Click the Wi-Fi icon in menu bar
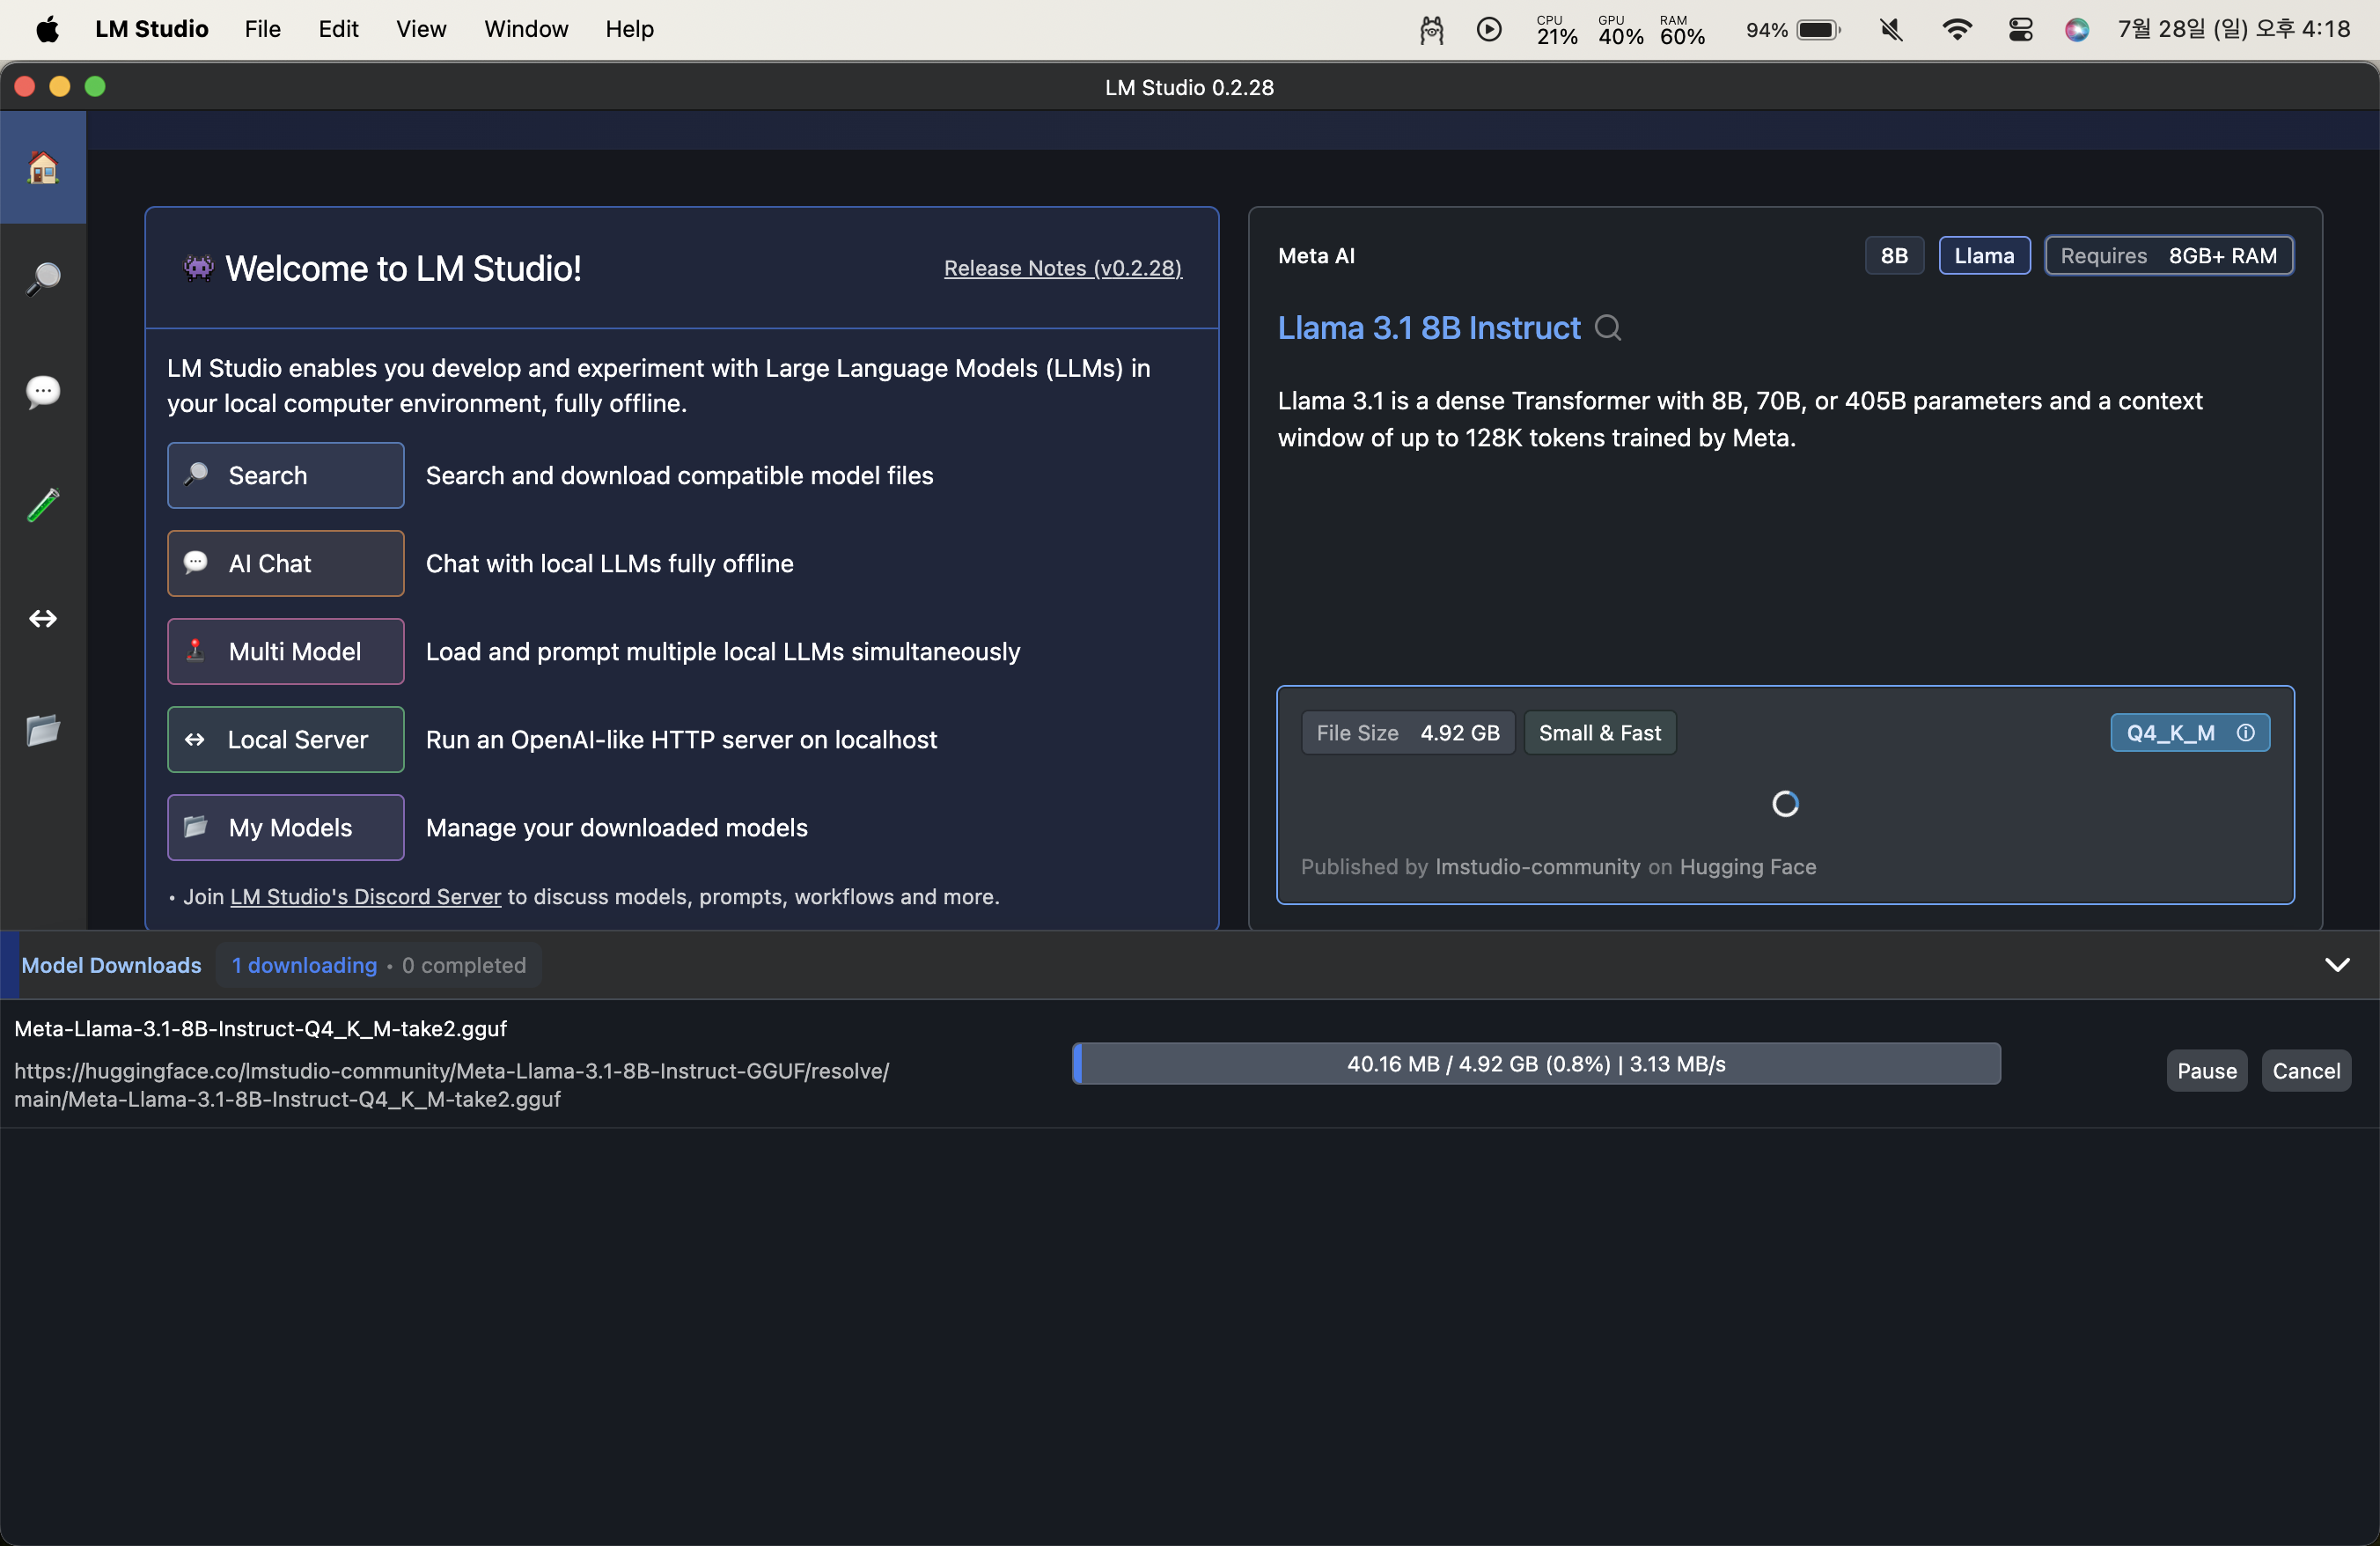 tap(1956, 30)
